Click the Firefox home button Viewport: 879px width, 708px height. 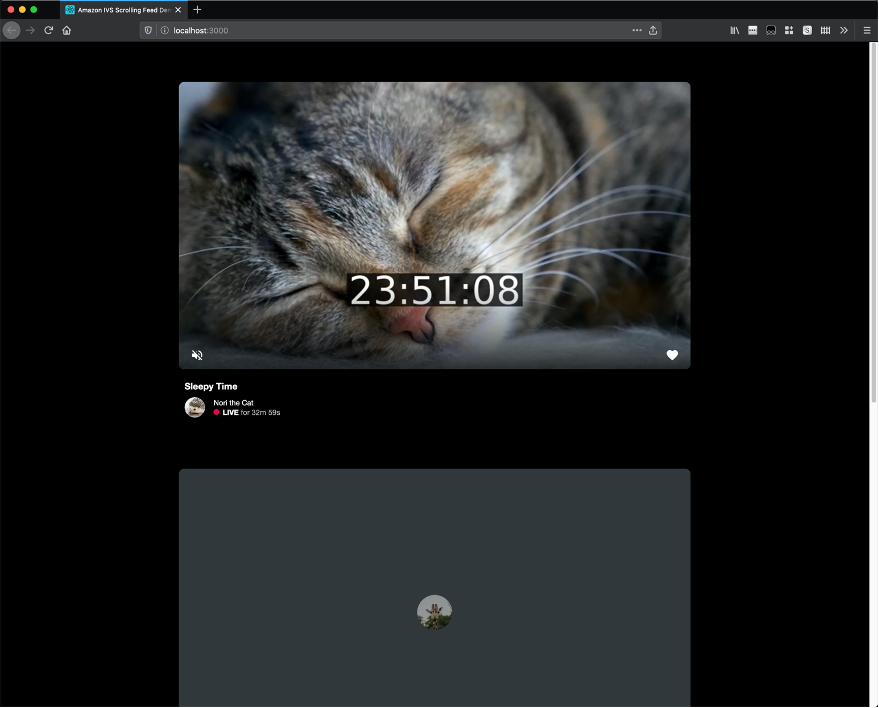(66, 30)
